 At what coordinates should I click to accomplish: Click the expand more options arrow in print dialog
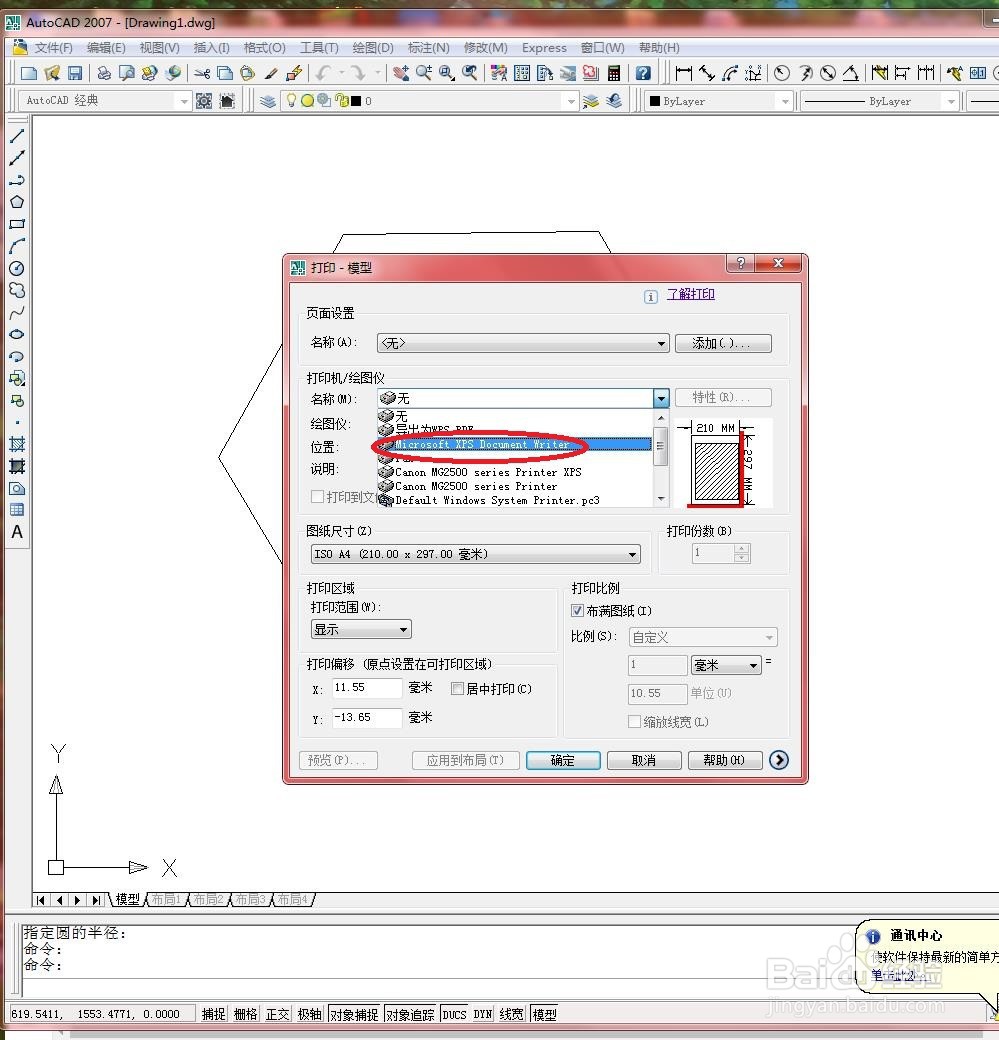click(x=779, y=759)
